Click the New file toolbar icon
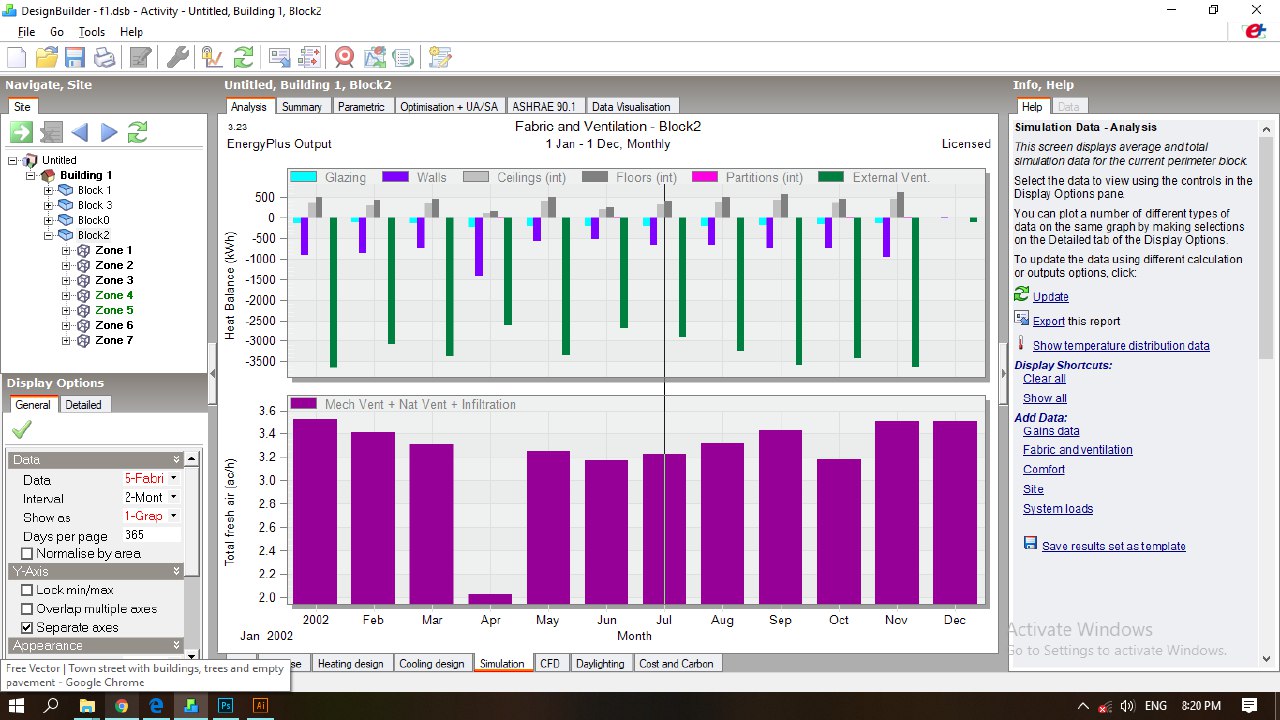Image resolution: width=1280 pixels, height=720 pixels. tap(16, 57)
